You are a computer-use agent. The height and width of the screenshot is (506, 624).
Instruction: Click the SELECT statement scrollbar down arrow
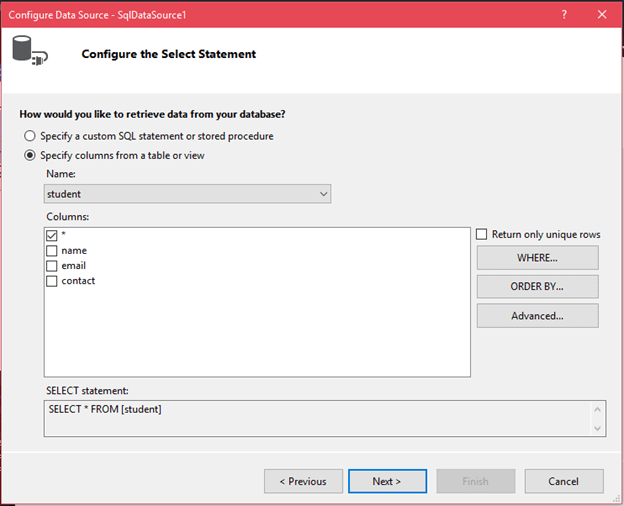click(598, 428)
